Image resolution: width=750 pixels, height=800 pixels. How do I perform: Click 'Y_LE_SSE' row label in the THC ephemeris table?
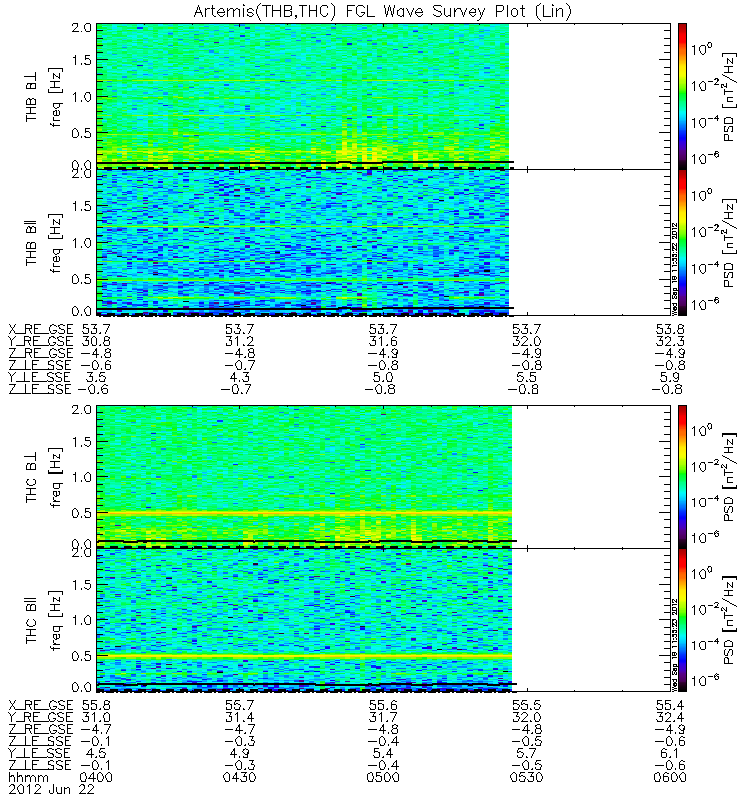39,753
